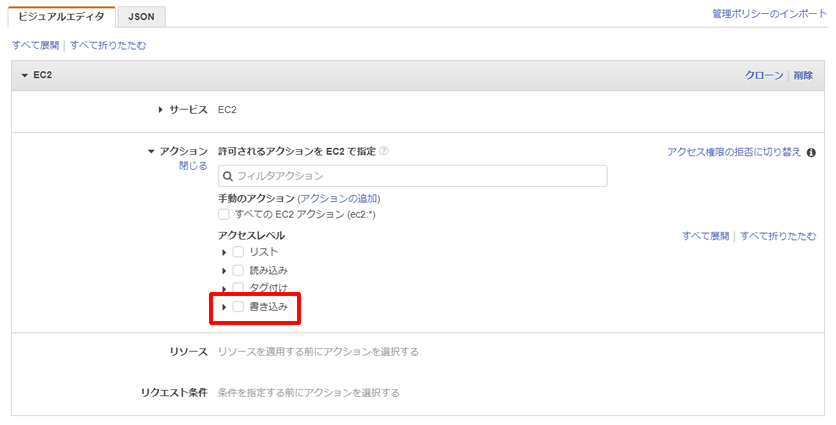Click 削除 link in EC2 header
The image size is (836, 425).
[803, 75]
